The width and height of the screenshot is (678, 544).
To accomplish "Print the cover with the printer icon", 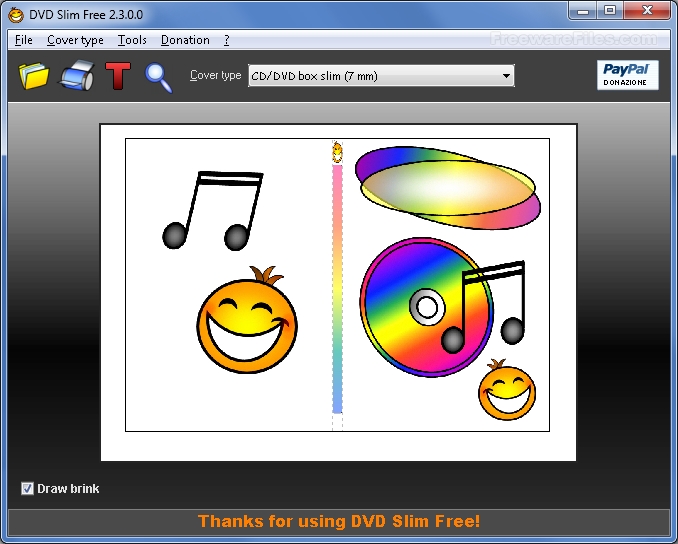I will [x=77, y=76].
